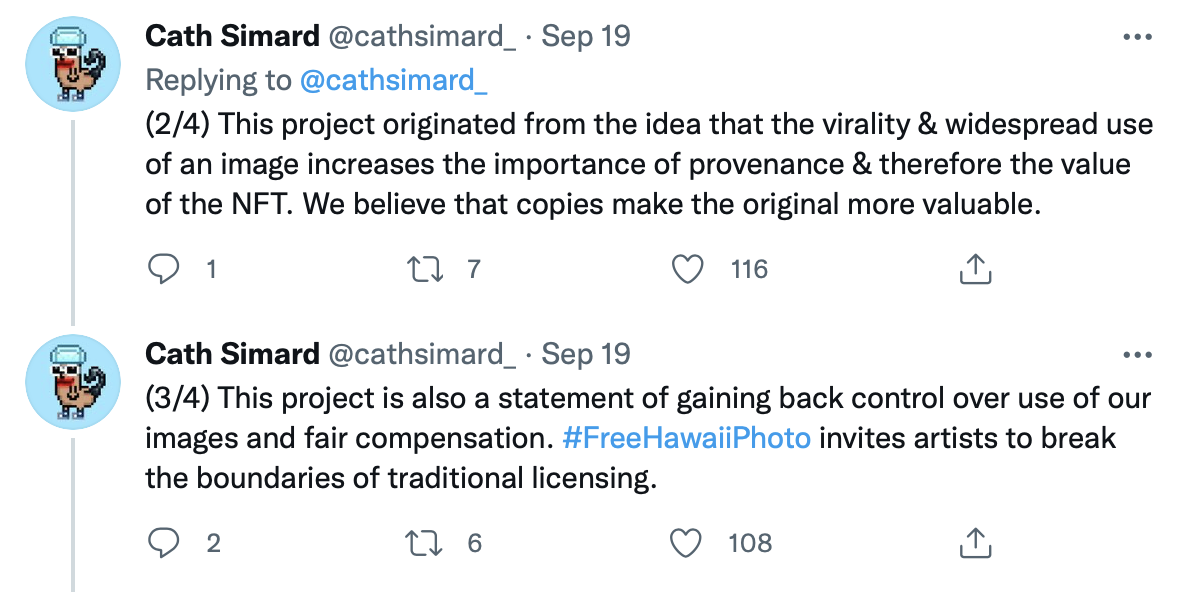The width and height of the screenshot is (1184, 592).
Task: Open more options on (3/4) tweet
Action: coord(1138,355)
